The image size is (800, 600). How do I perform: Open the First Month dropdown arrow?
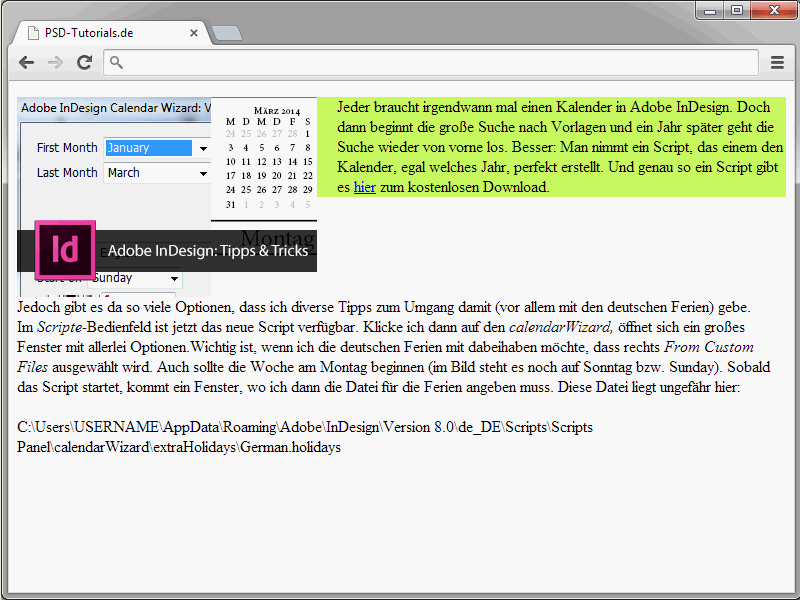pos(203,148)
